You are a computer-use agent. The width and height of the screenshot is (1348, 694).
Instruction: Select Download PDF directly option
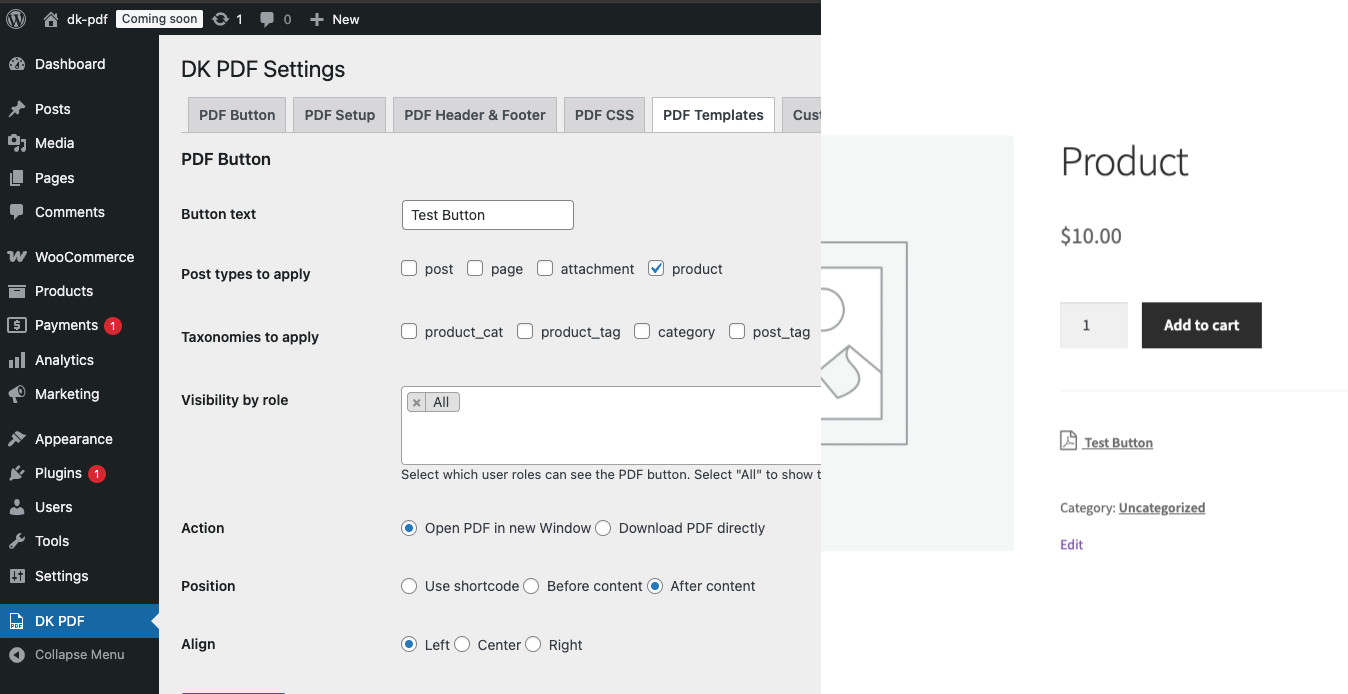click(x=603, y=528)
